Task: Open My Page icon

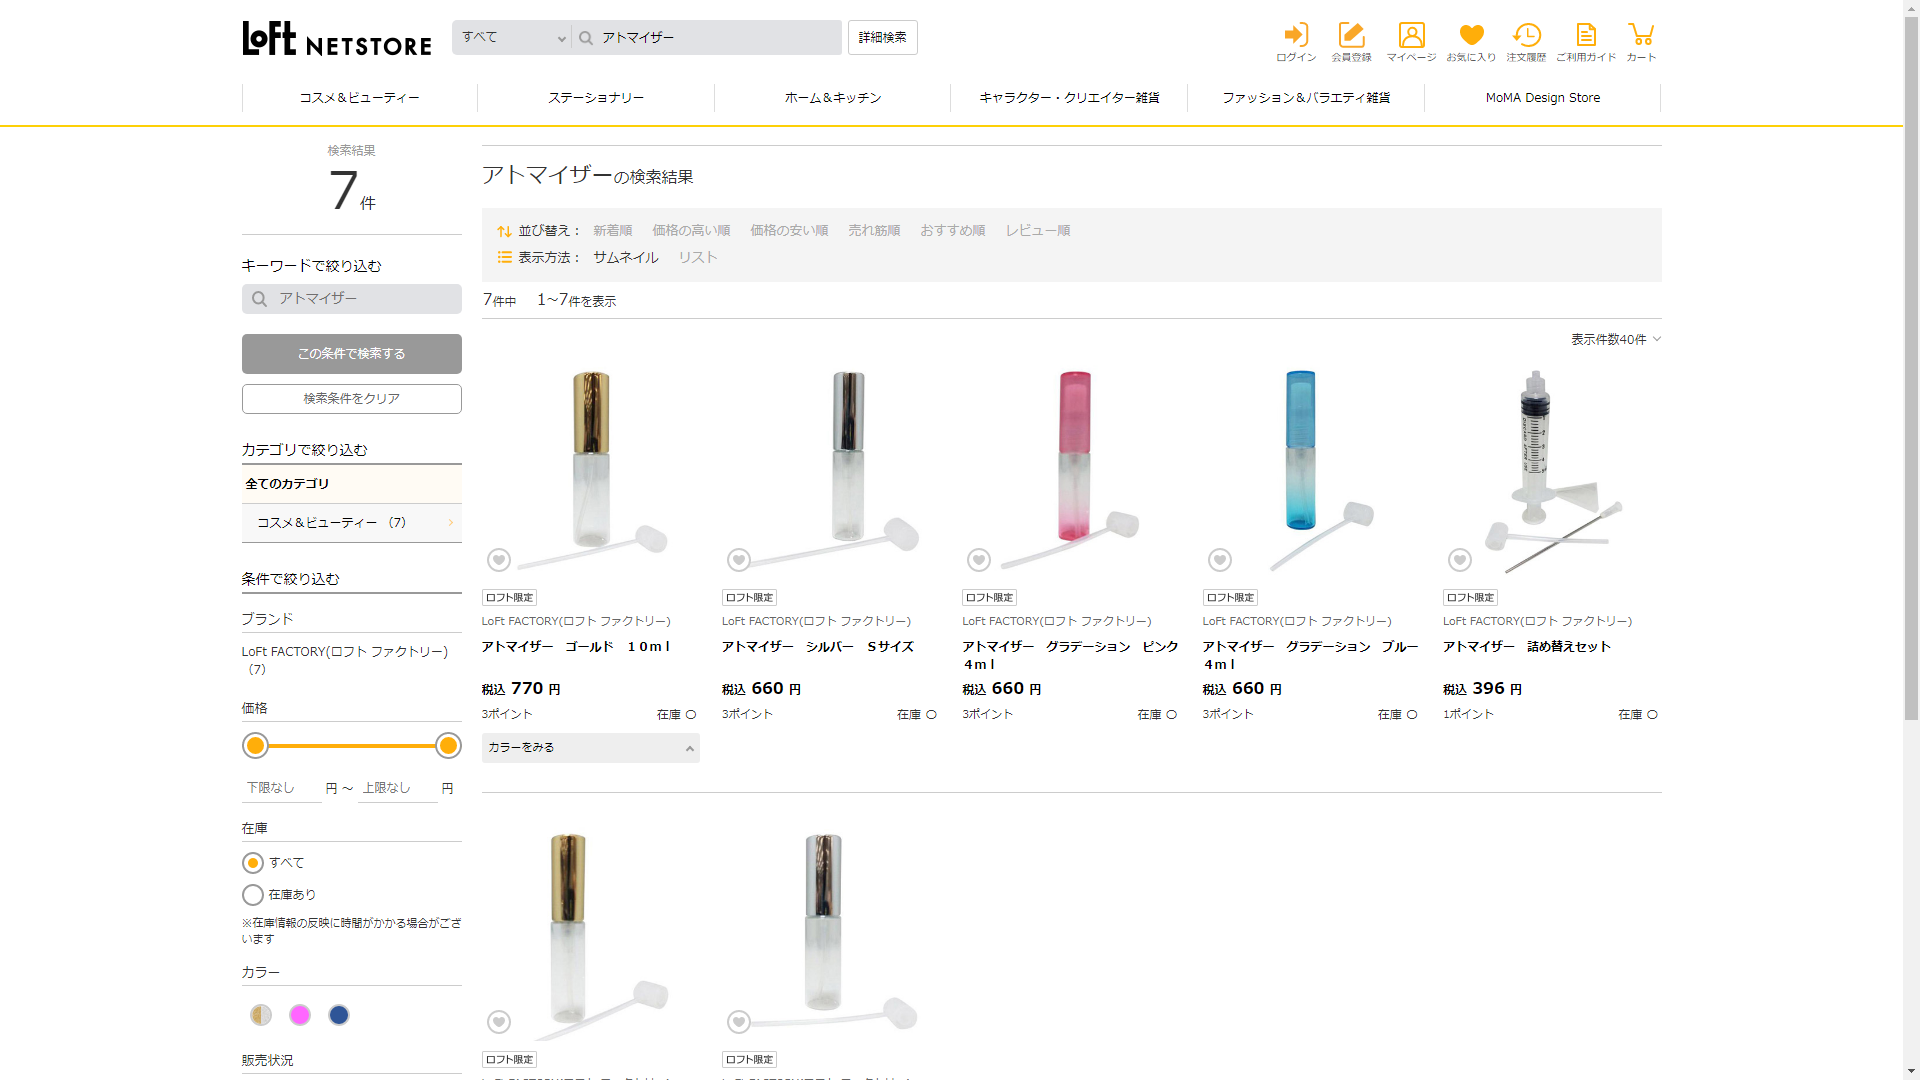Action: pyautogui.click(x=1411, y=42)
